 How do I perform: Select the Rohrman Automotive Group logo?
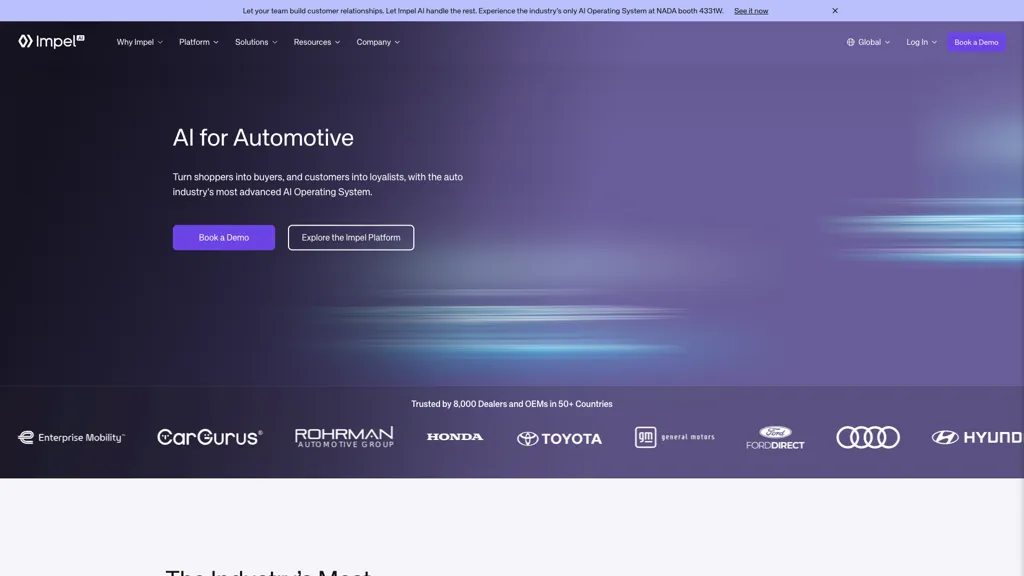click(x=344, y=437)
